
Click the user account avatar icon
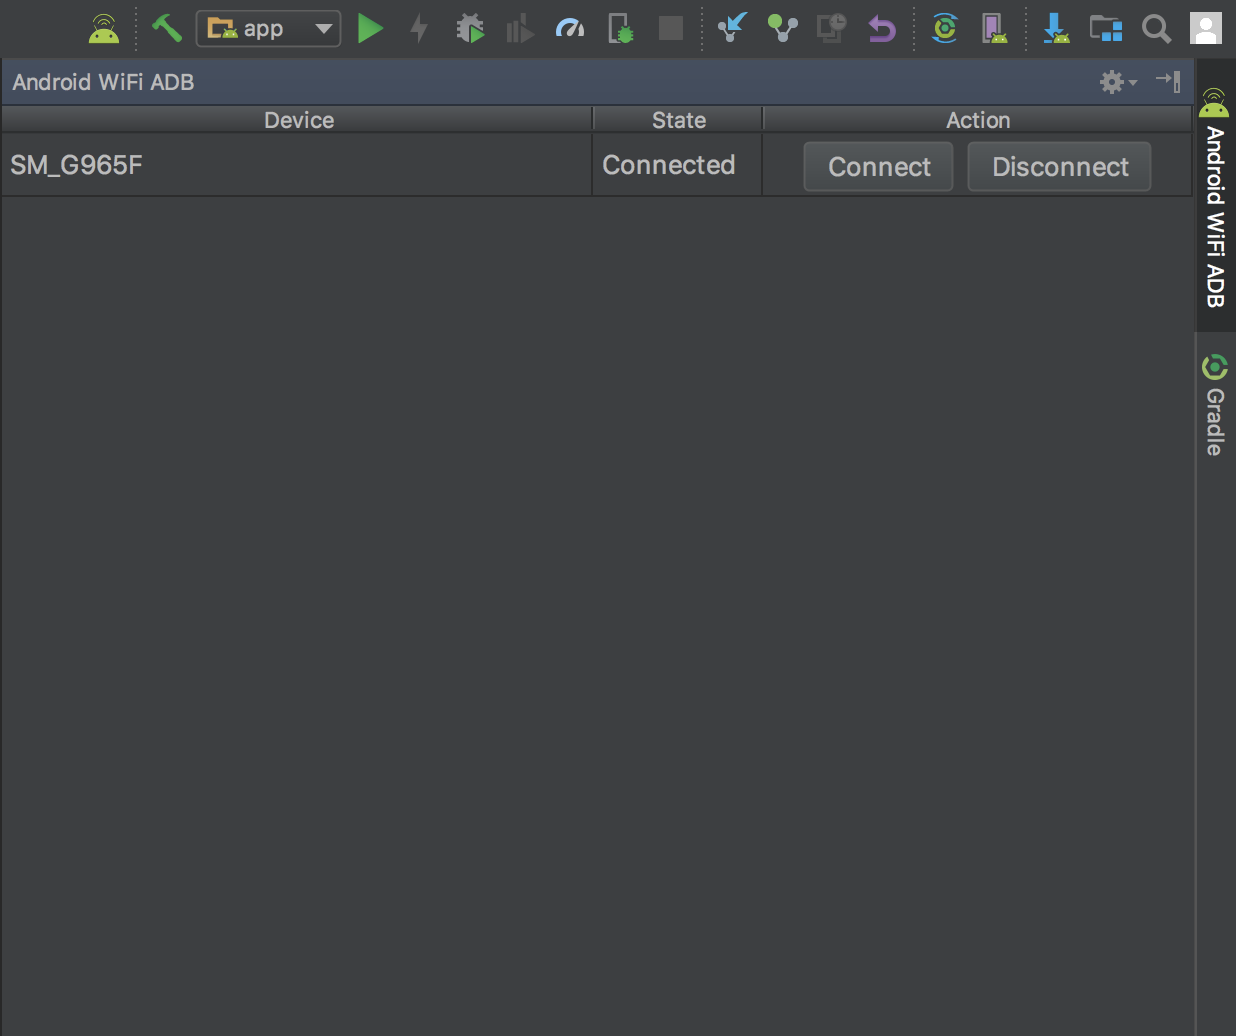[x=1206, y=28]
